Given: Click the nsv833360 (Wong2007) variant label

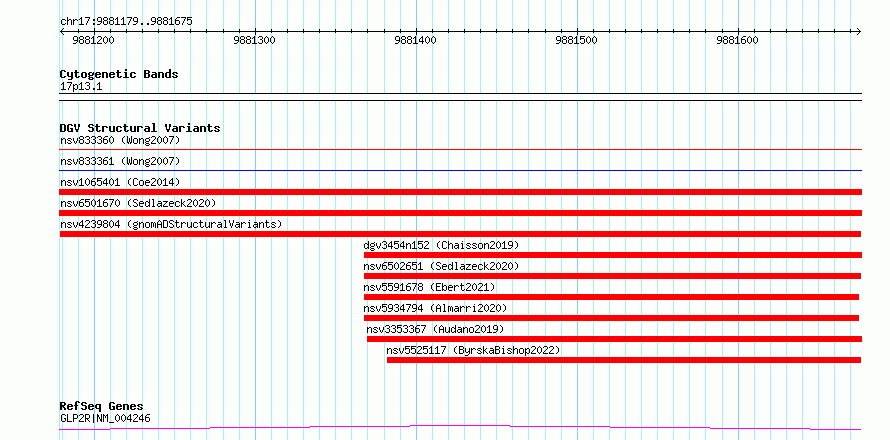Looking at the screenshot, I should (x=120, y=140).
